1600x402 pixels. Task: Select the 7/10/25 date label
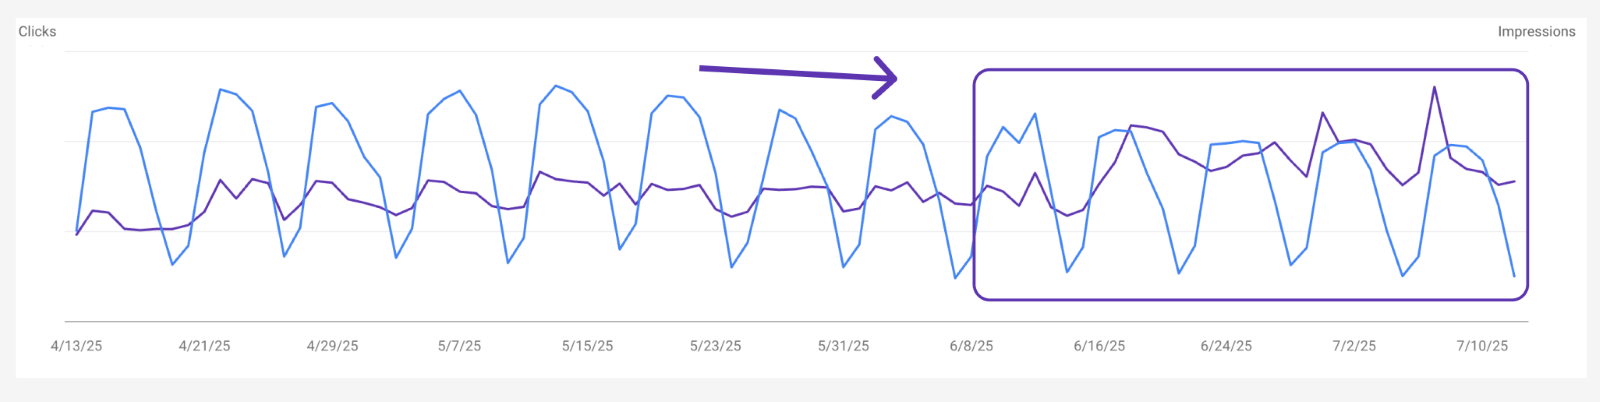click(1482, 346)
